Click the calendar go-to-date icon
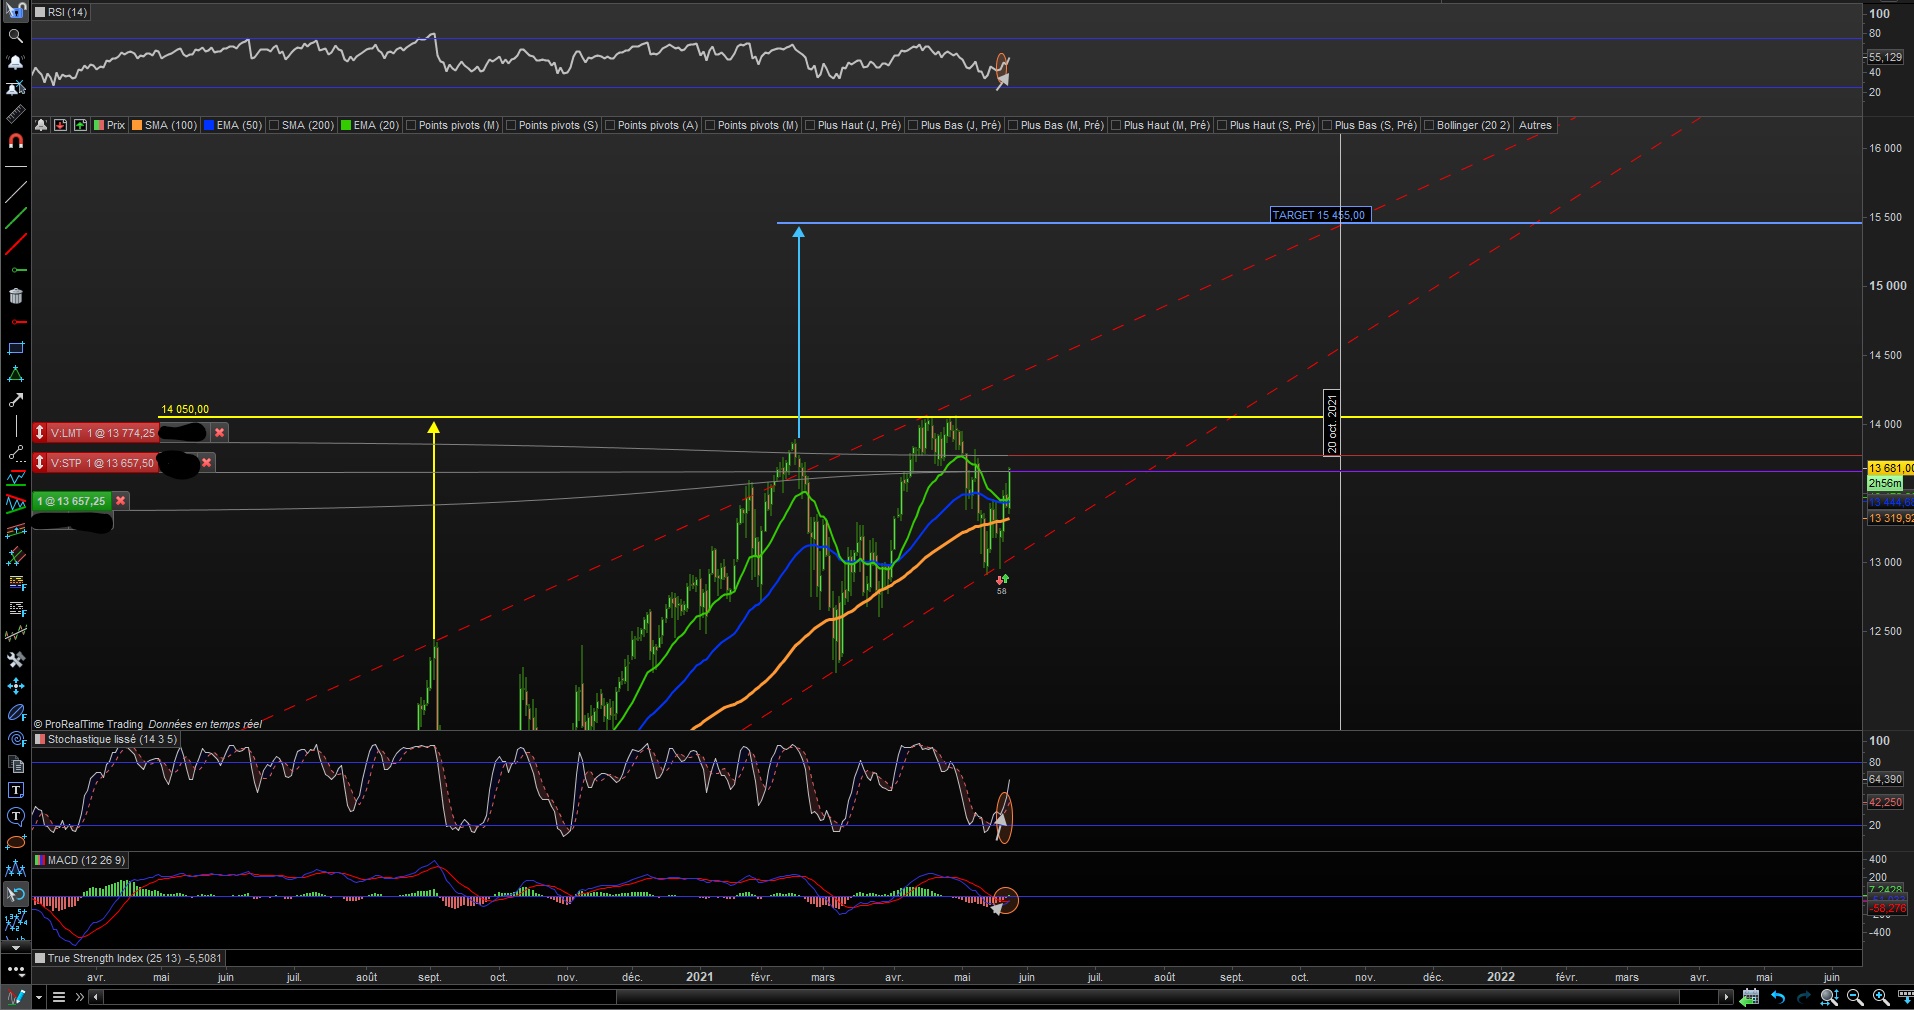Image resolution: width=1914 pixels, height=1010 pixels. tap(1749, 997)
